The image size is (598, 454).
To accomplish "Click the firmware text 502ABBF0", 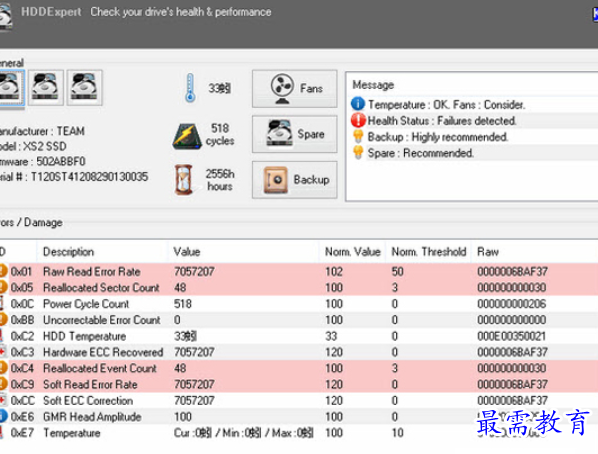I will tap(61, 161).
